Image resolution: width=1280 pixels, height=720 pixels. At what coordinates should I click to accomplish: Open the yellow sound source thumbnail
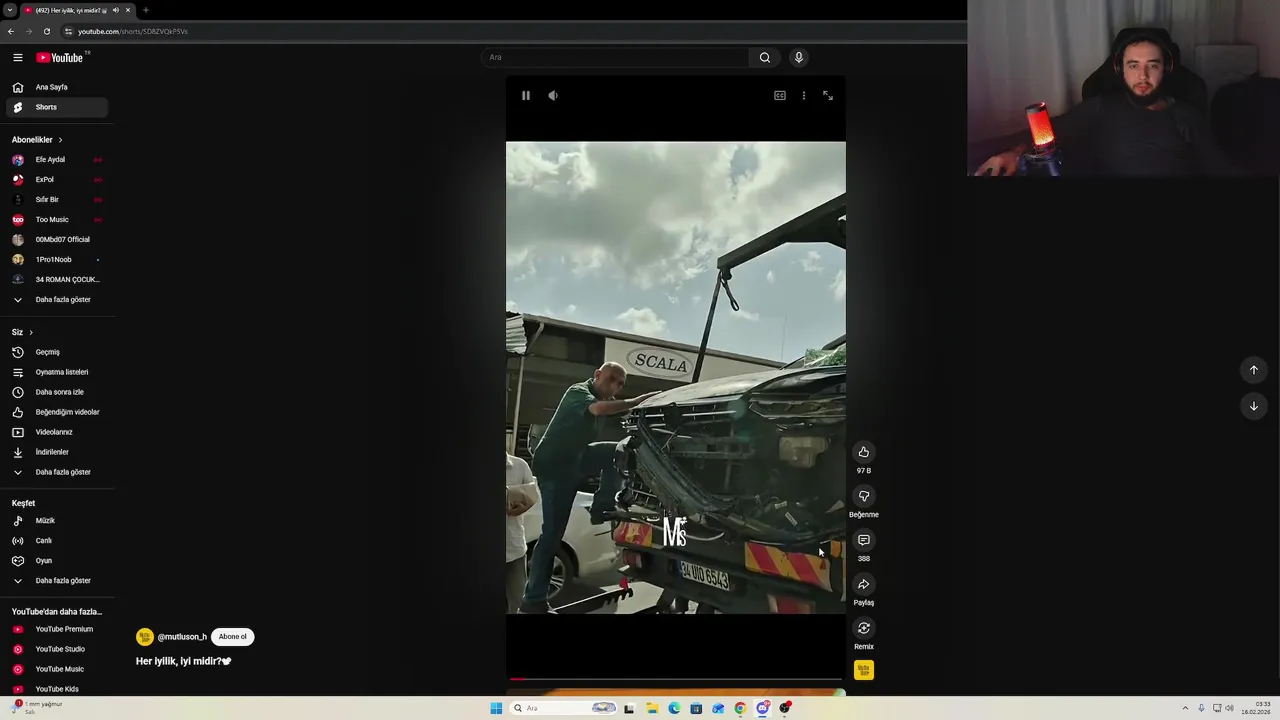(864, 670)
